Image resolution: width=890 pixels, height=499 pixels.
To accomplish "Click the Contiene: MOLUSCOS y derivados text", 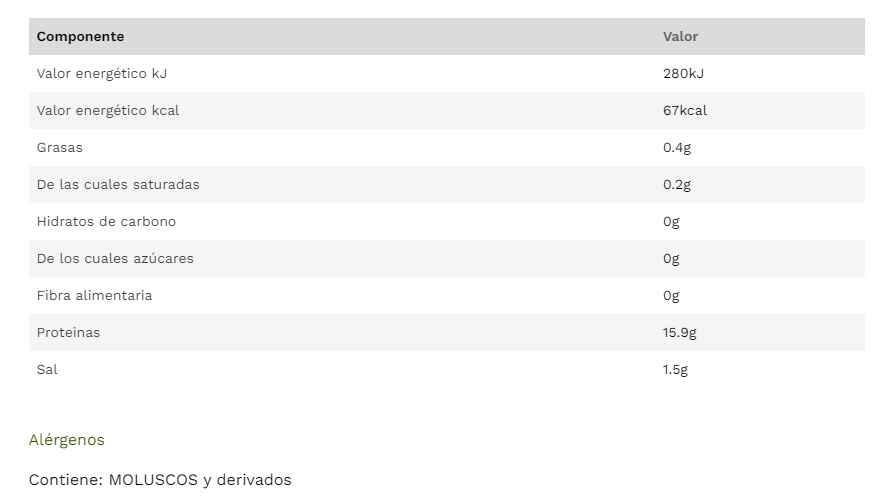I will tap(160, 480).
